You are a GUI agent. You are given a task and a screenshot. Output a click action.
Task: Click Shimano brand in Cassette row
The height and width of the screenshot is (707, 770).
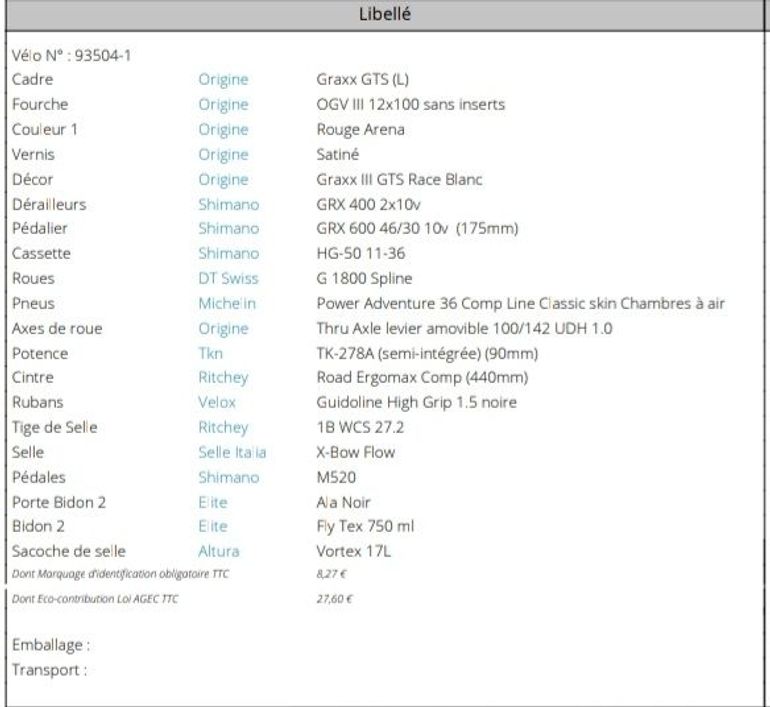(x=228, y=253)
